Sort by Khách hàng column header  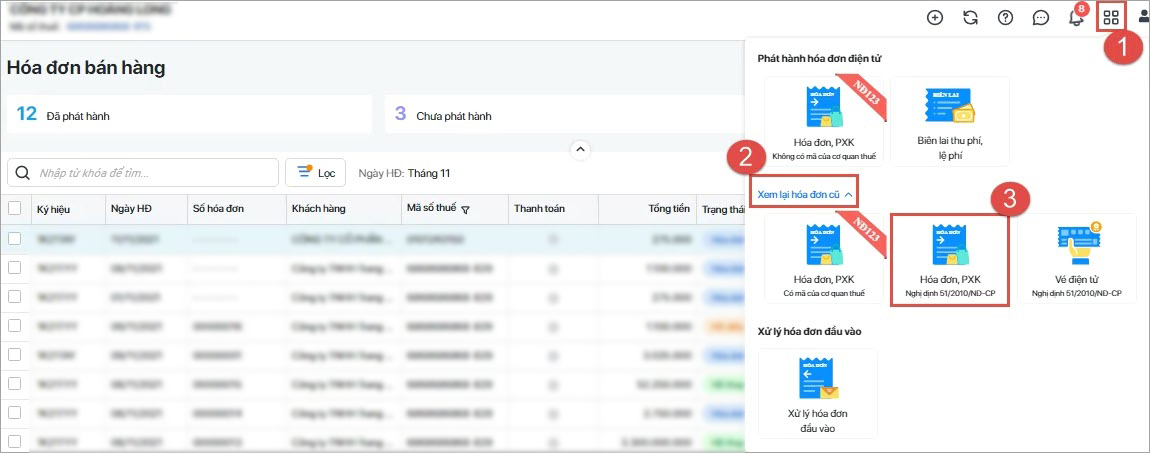319,209
